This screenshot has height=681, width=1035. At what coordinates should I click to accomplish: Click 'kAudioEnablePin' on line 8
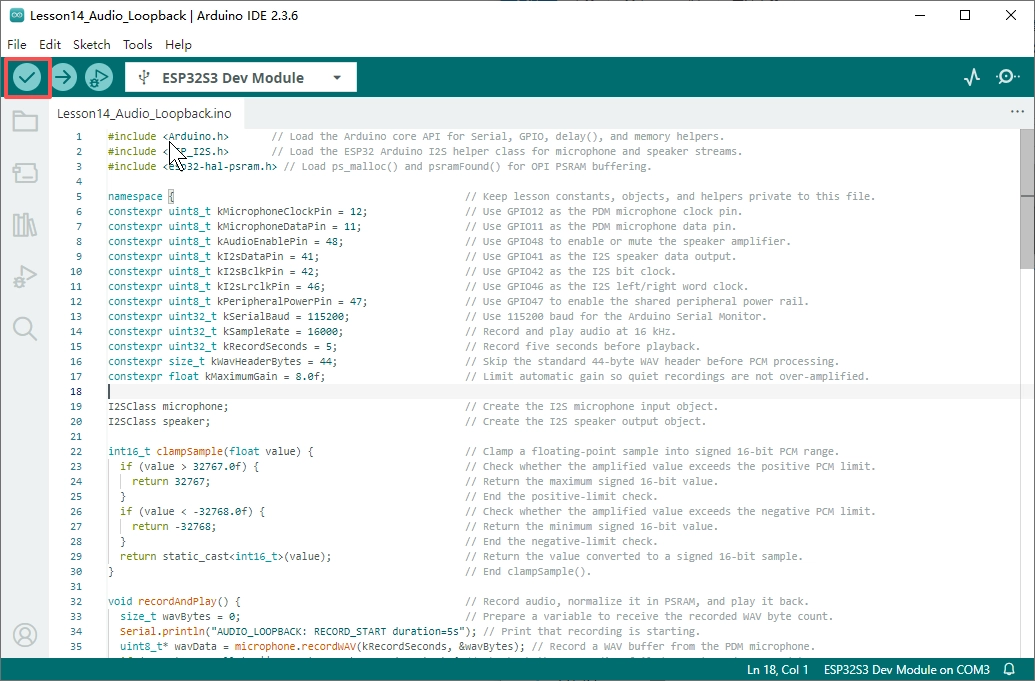[x=262, y=242]
